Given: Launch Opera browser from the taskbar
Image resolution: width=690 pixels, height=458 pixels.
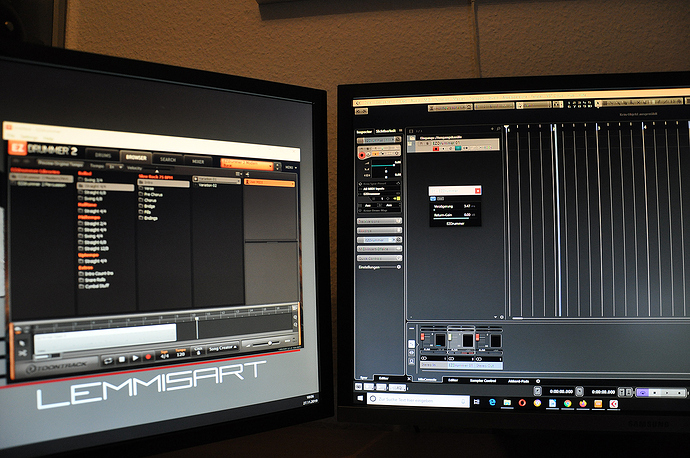Looking at the screenshot, I should click(522, 403).
